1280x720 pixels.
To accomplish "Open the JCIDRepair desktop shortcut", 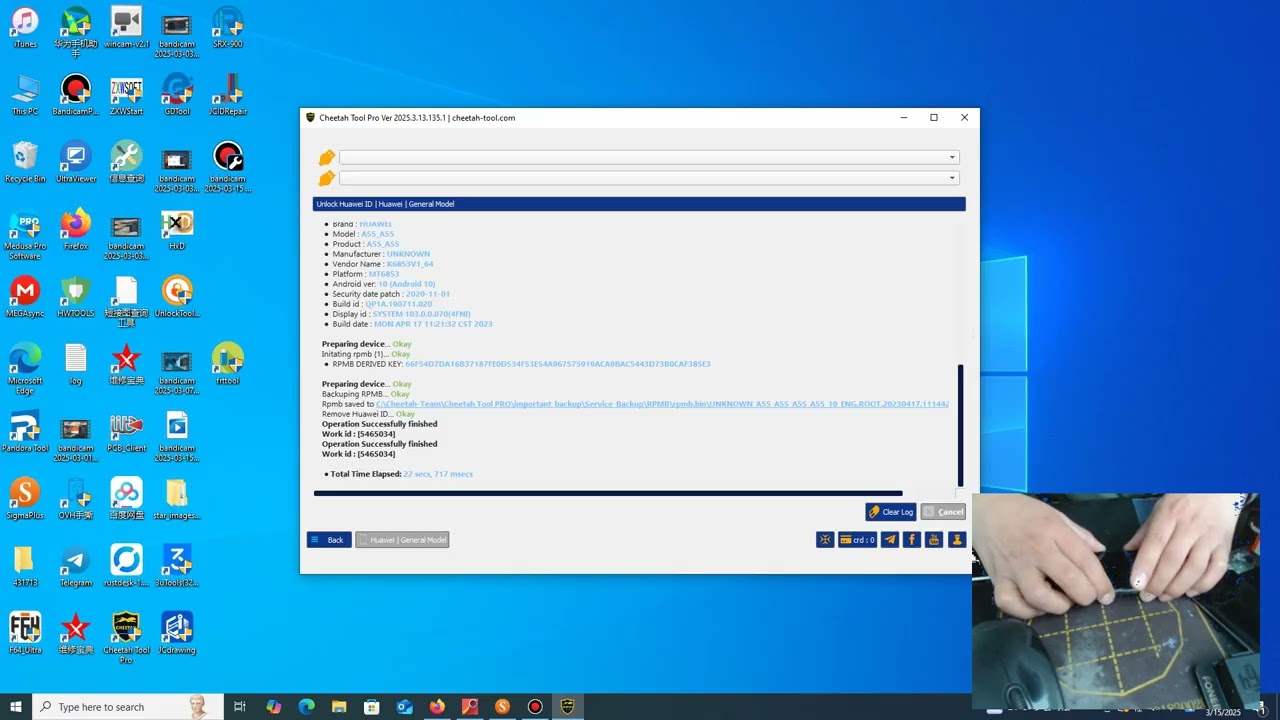I will (228, 95).
